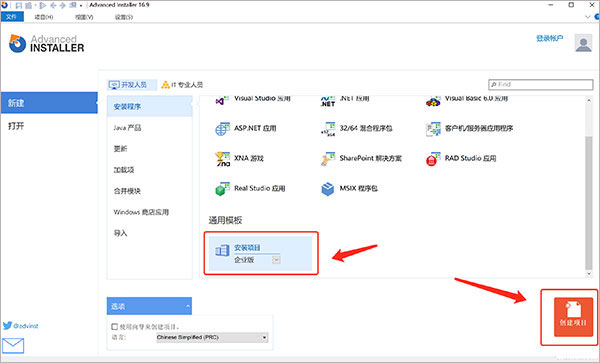The height and width of the screenshot is (363, 600).
Task: Open the Chinese Simplified (PRC) language dropdown
Action: point(212,337)
